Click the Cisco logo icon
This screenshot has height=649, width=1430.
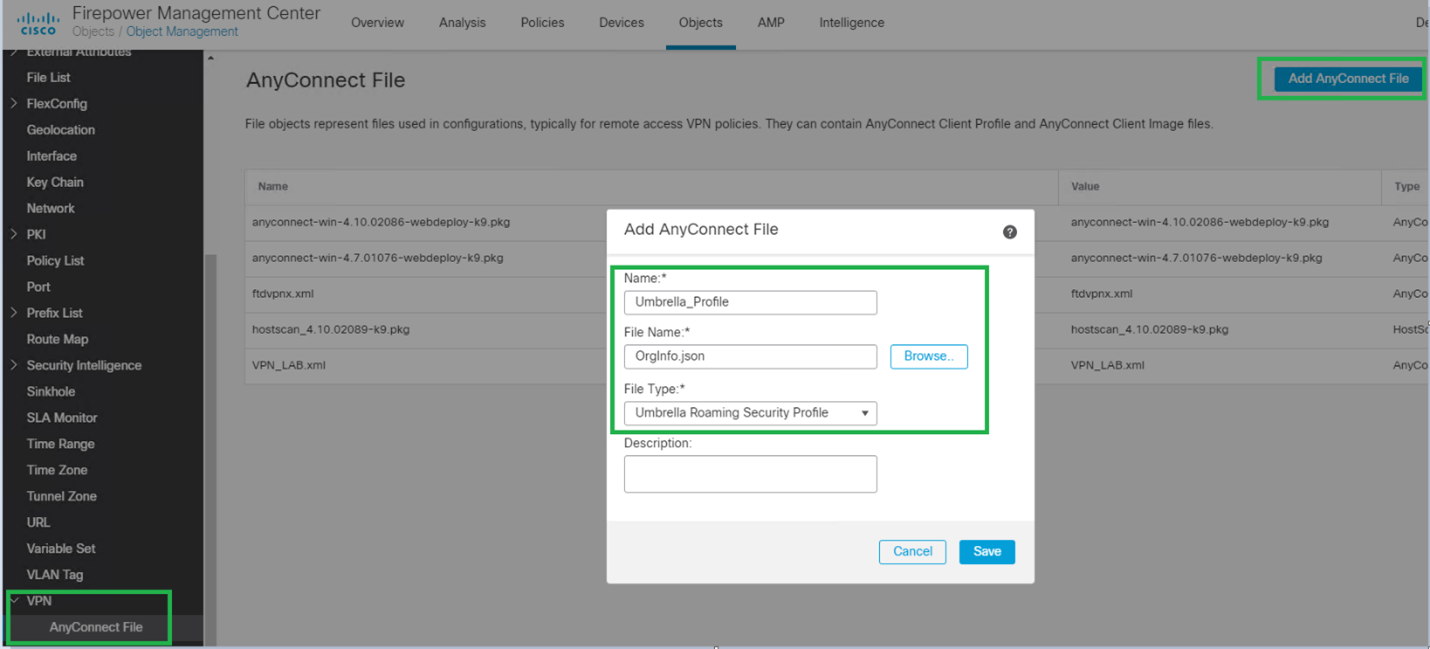[x=38, y=22]
